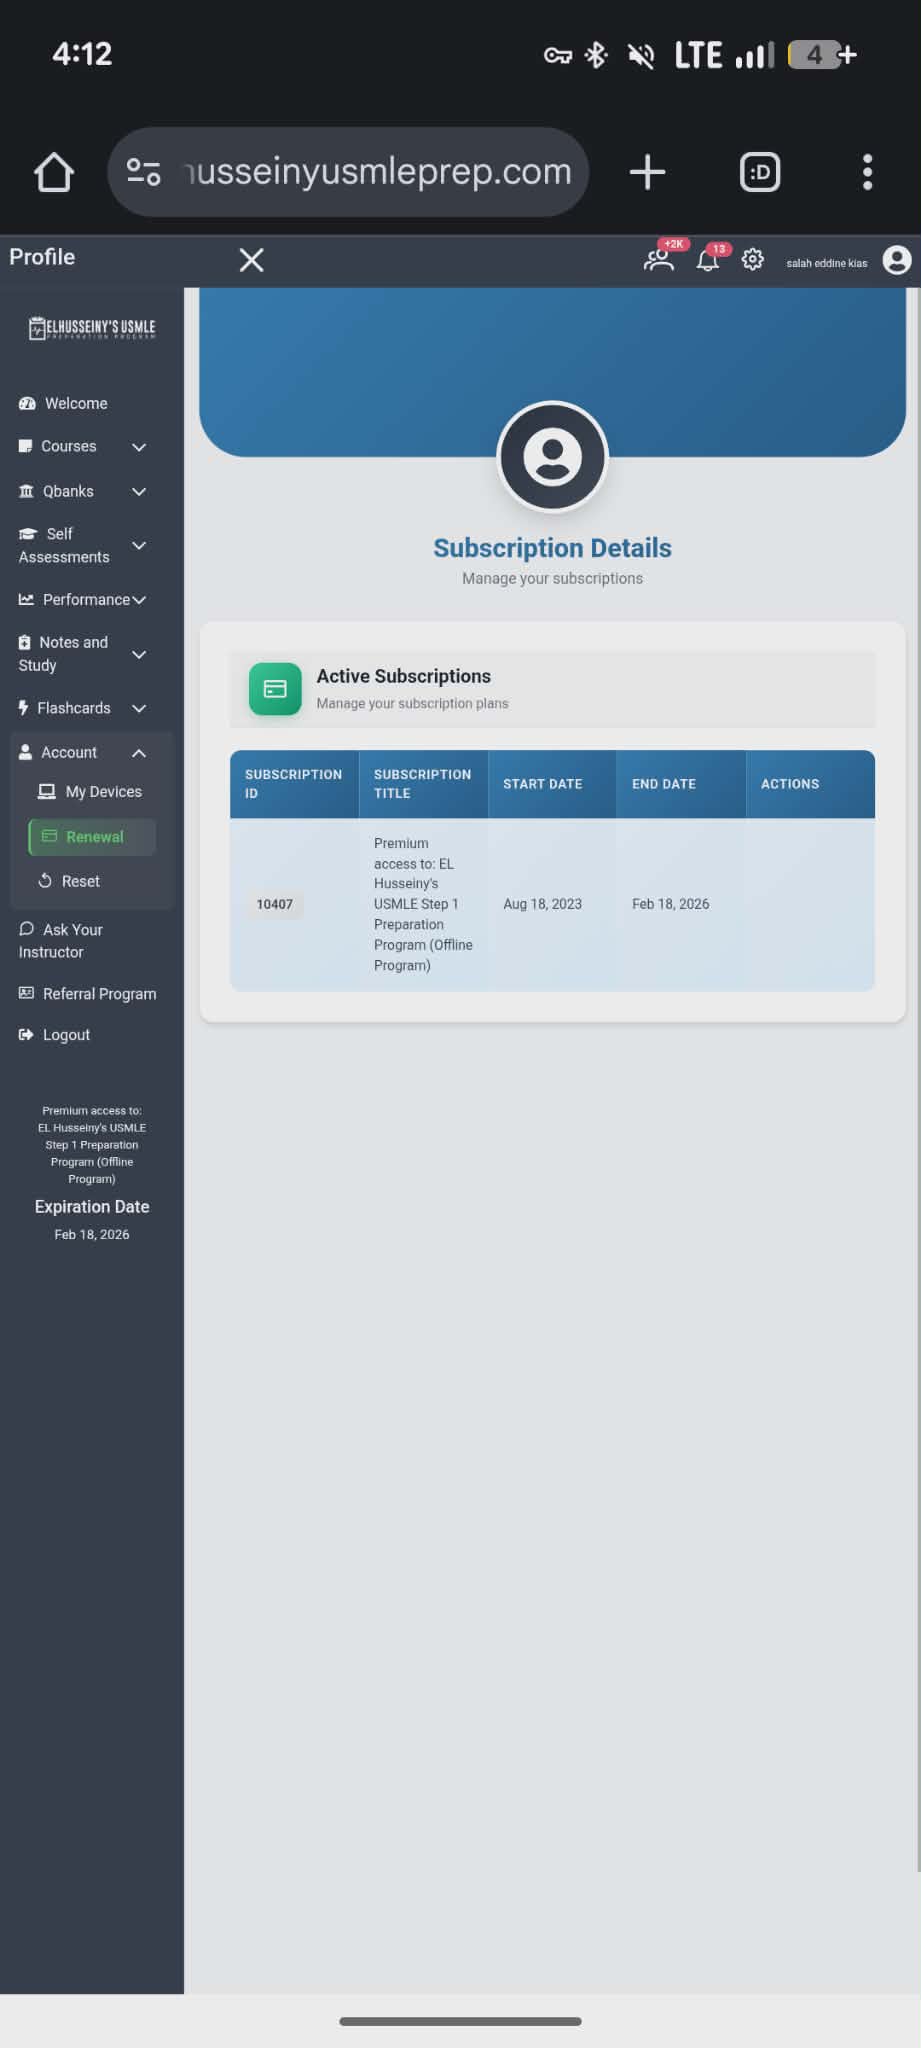Click the user avatar in top bar
This screenshot has width=921, height=2048.
896,260
